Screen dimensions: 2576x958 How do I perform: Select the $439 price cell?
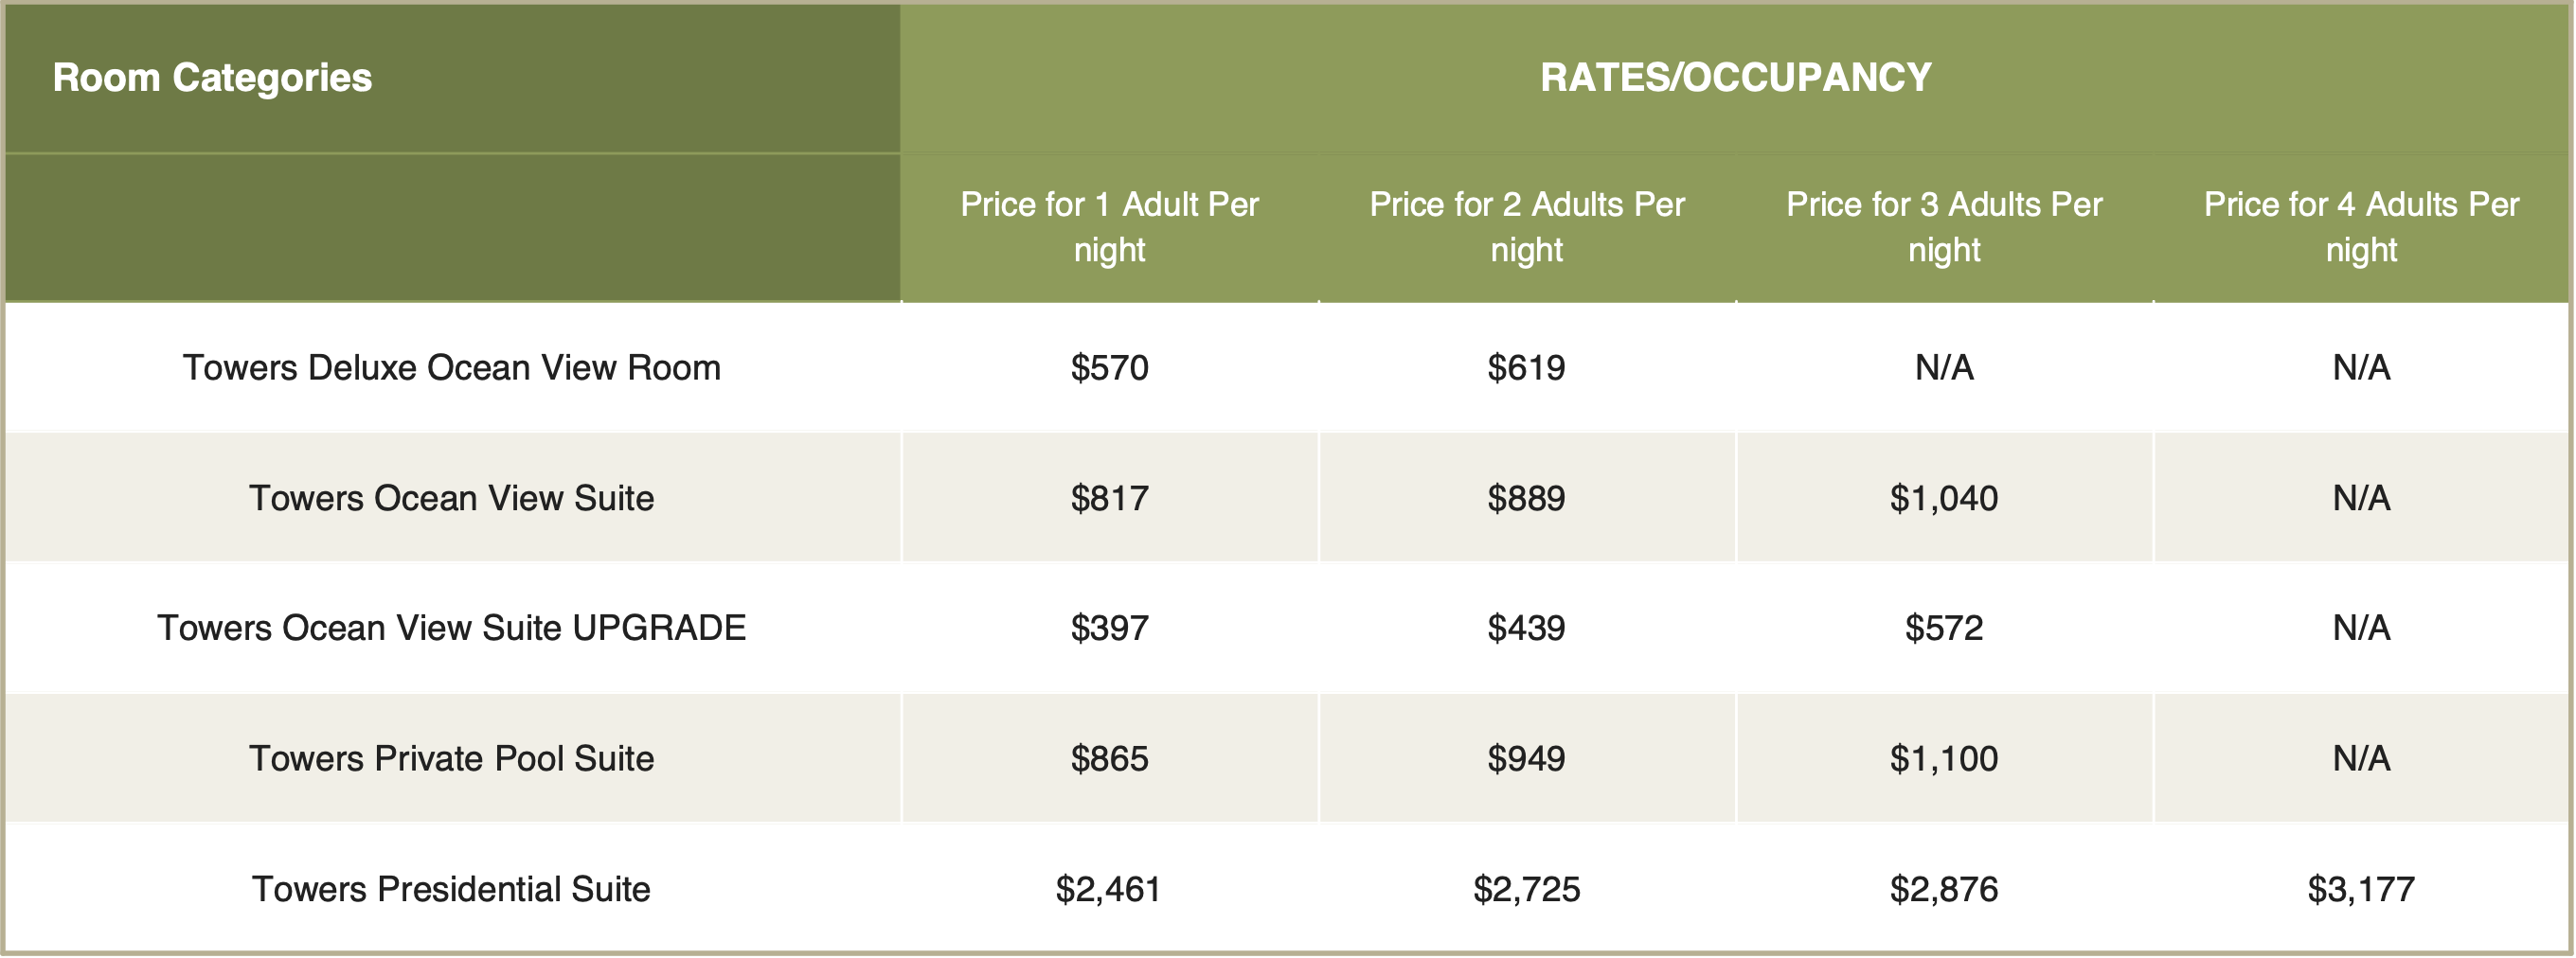(1527, 628)
